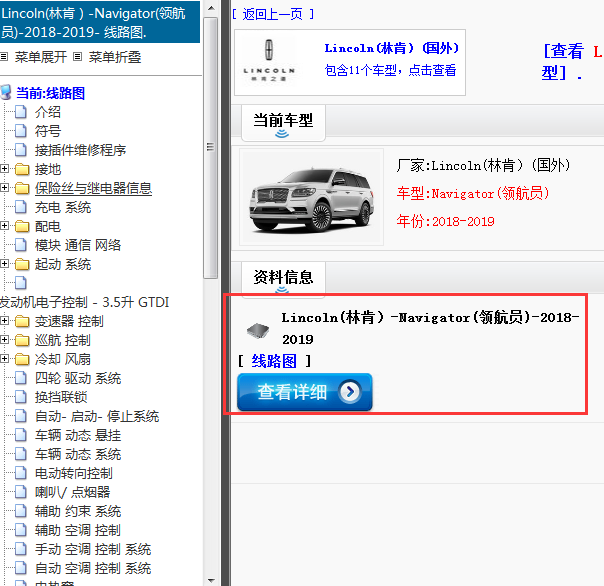Viewport: 604px width, 586px height.
Task: Expand the 保险丝与继电器信息 tree node
Action: (4, 188)
